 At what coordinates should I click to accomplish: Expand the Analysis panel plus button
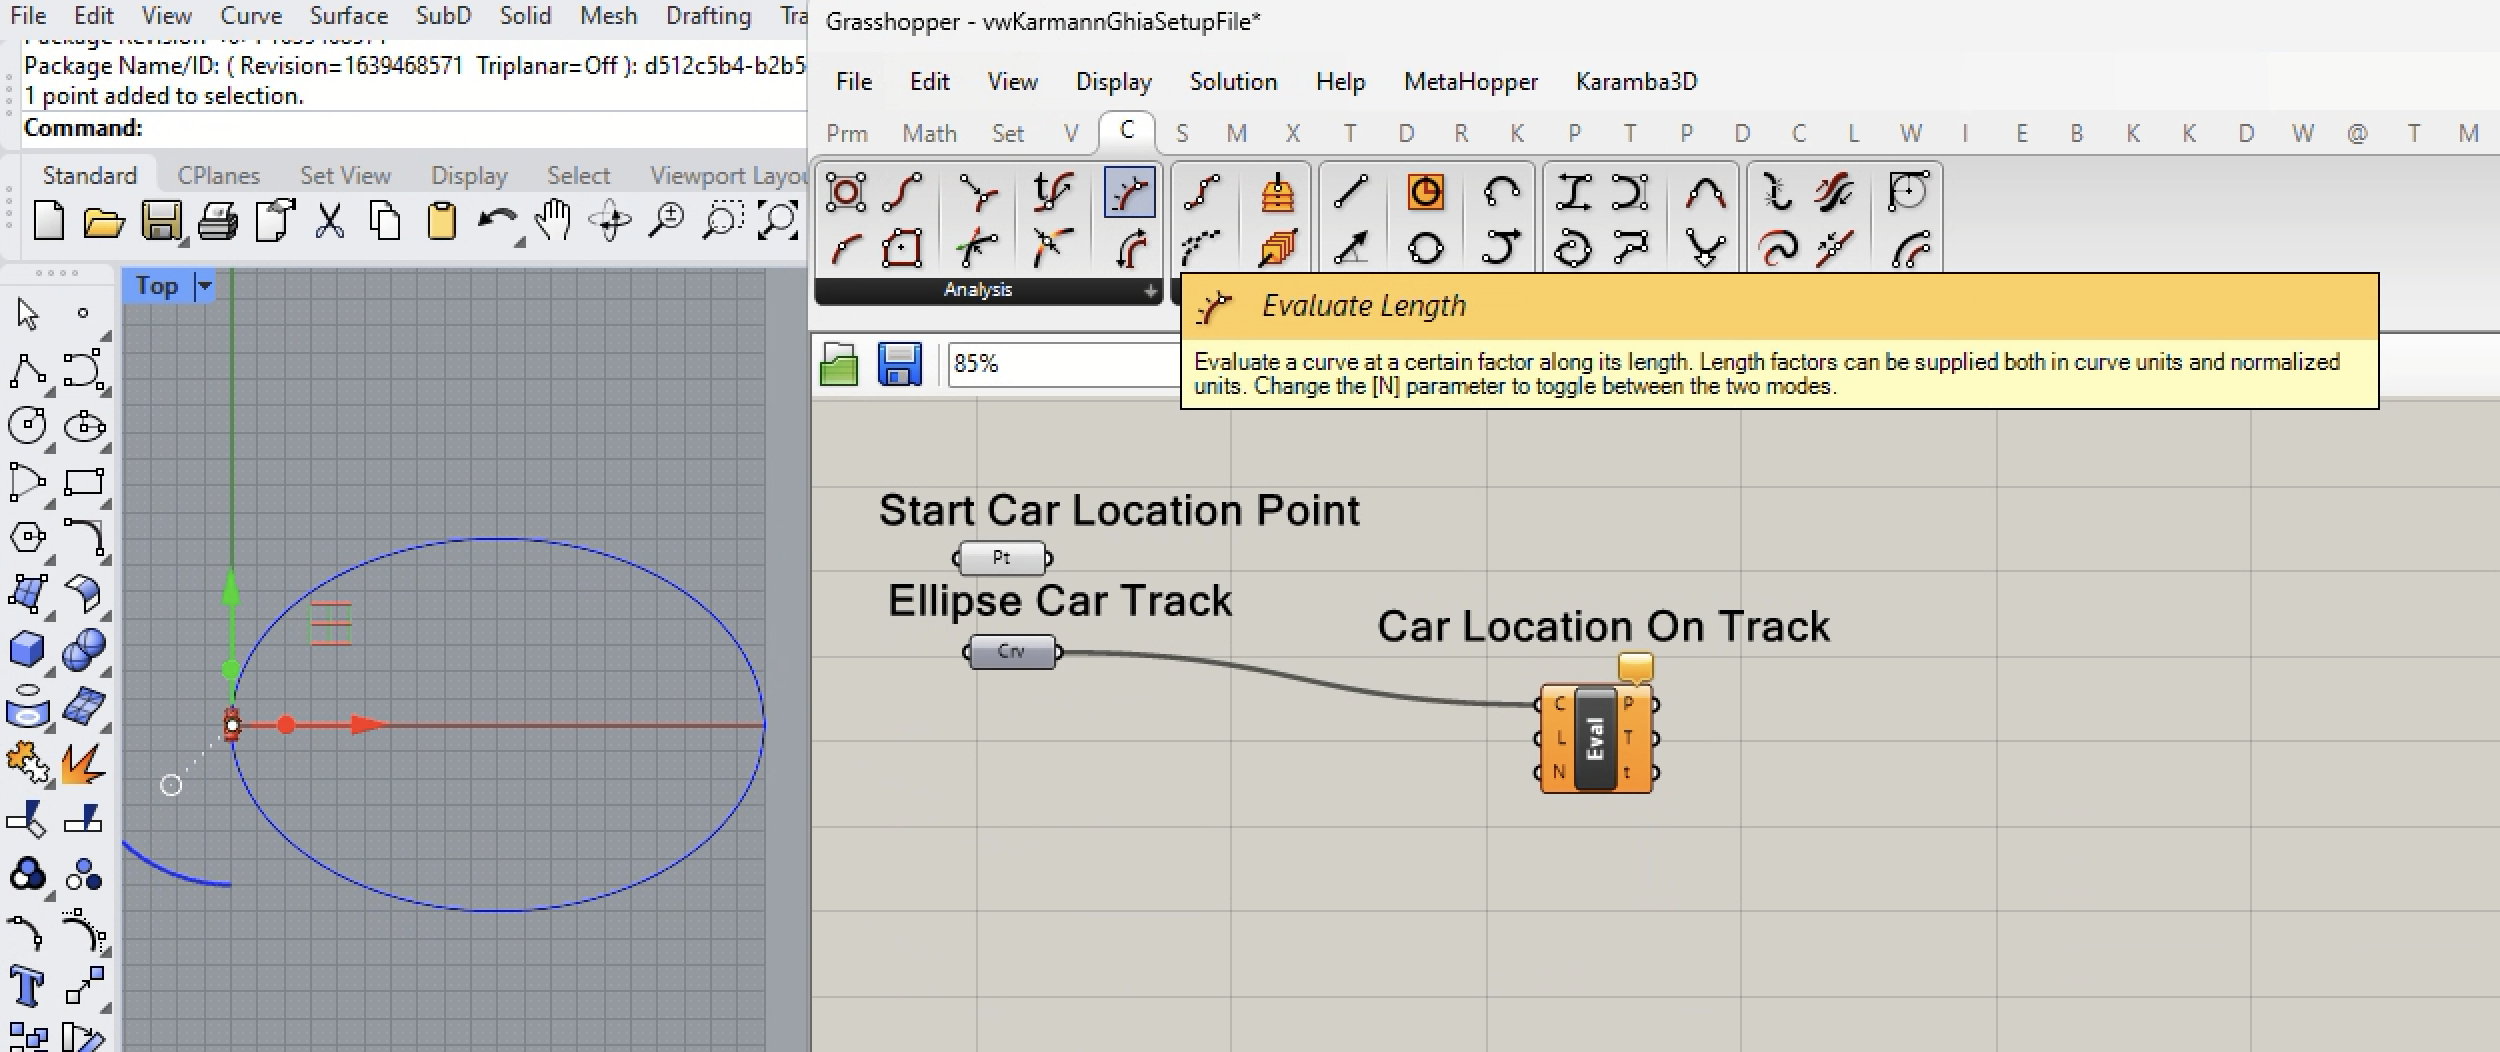1150,291
